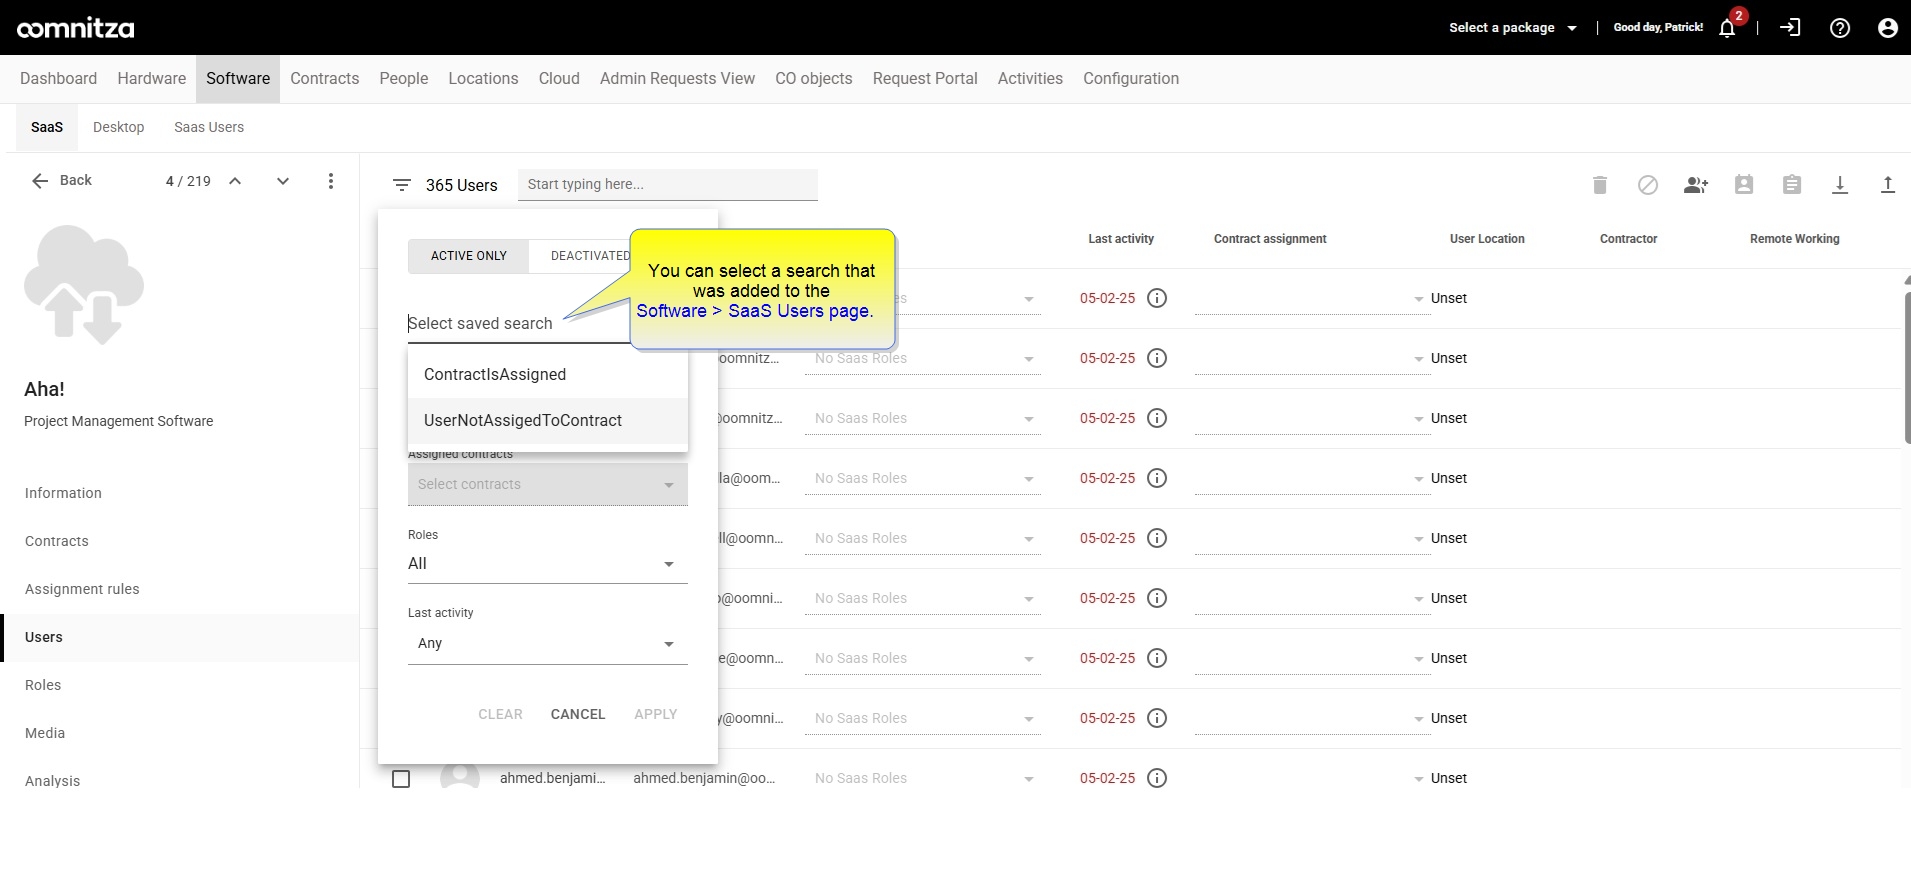
Task: Click the Start typing here search field
Action: (667, 185)
